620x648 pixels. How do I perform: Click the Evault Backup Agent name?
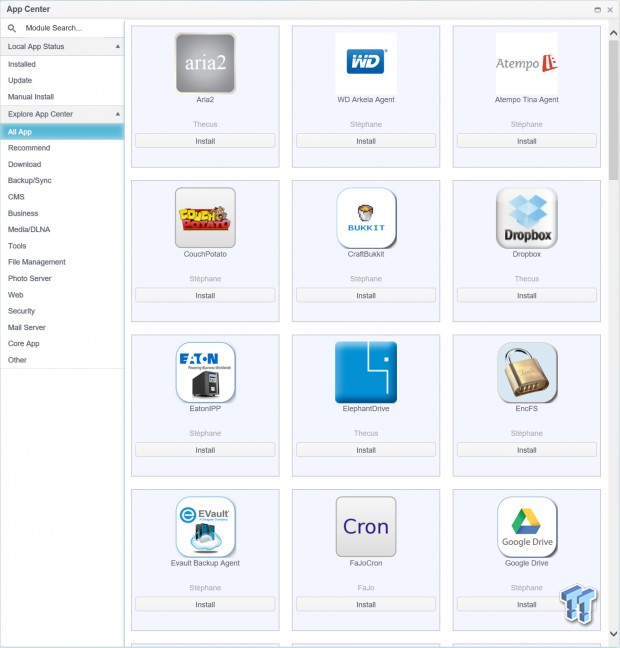pos(205,563)
